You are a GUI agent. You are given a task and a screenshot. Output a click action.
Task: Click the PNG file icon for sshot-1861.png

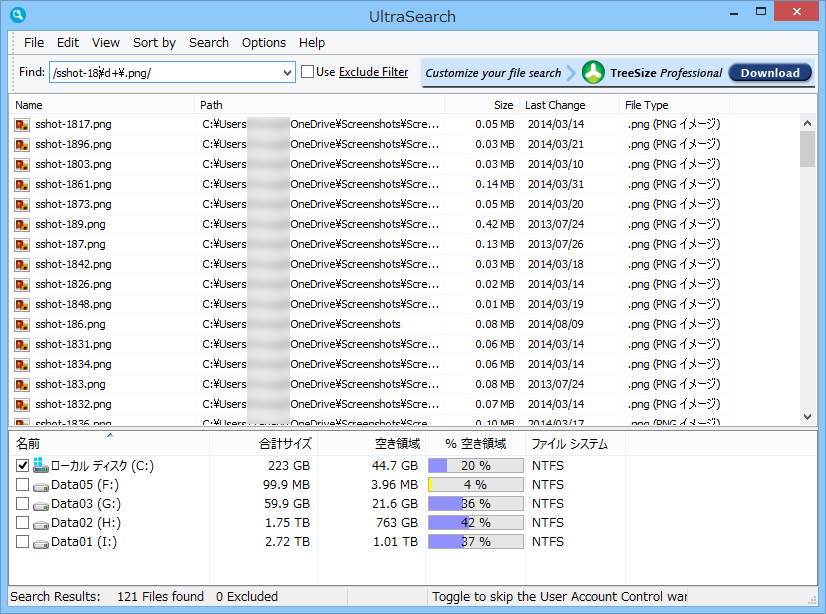(x=22, y=184)
